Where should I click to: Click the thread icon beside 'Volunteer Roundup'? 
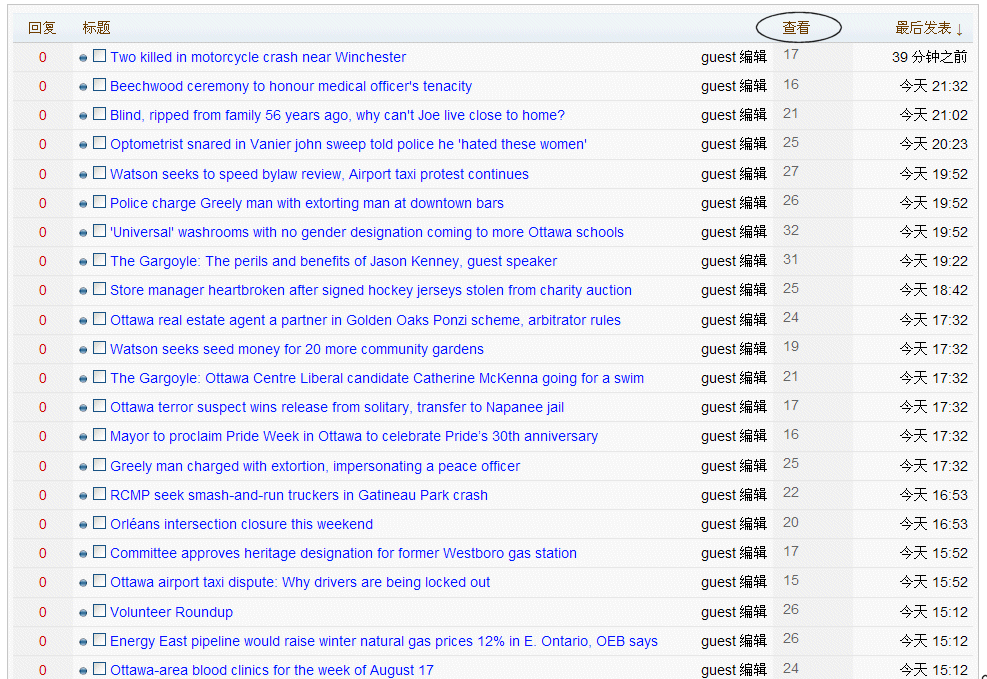click(x=83, y=613)
